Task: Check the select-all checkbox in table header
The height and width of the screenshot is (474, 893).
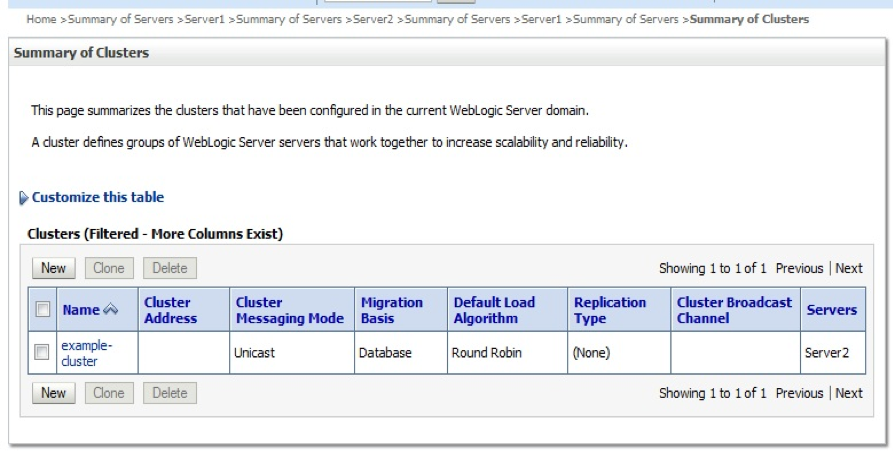Action: (43, 309)
